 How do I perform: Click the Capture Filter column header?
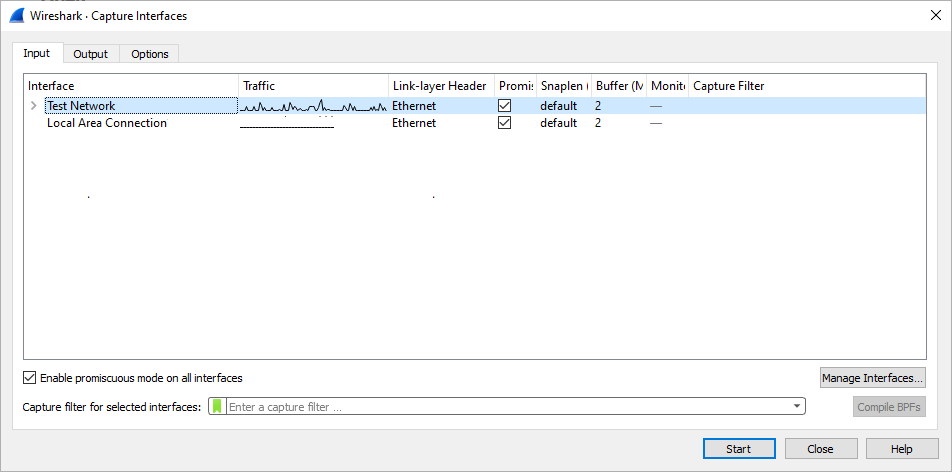[x=807, y=86]
